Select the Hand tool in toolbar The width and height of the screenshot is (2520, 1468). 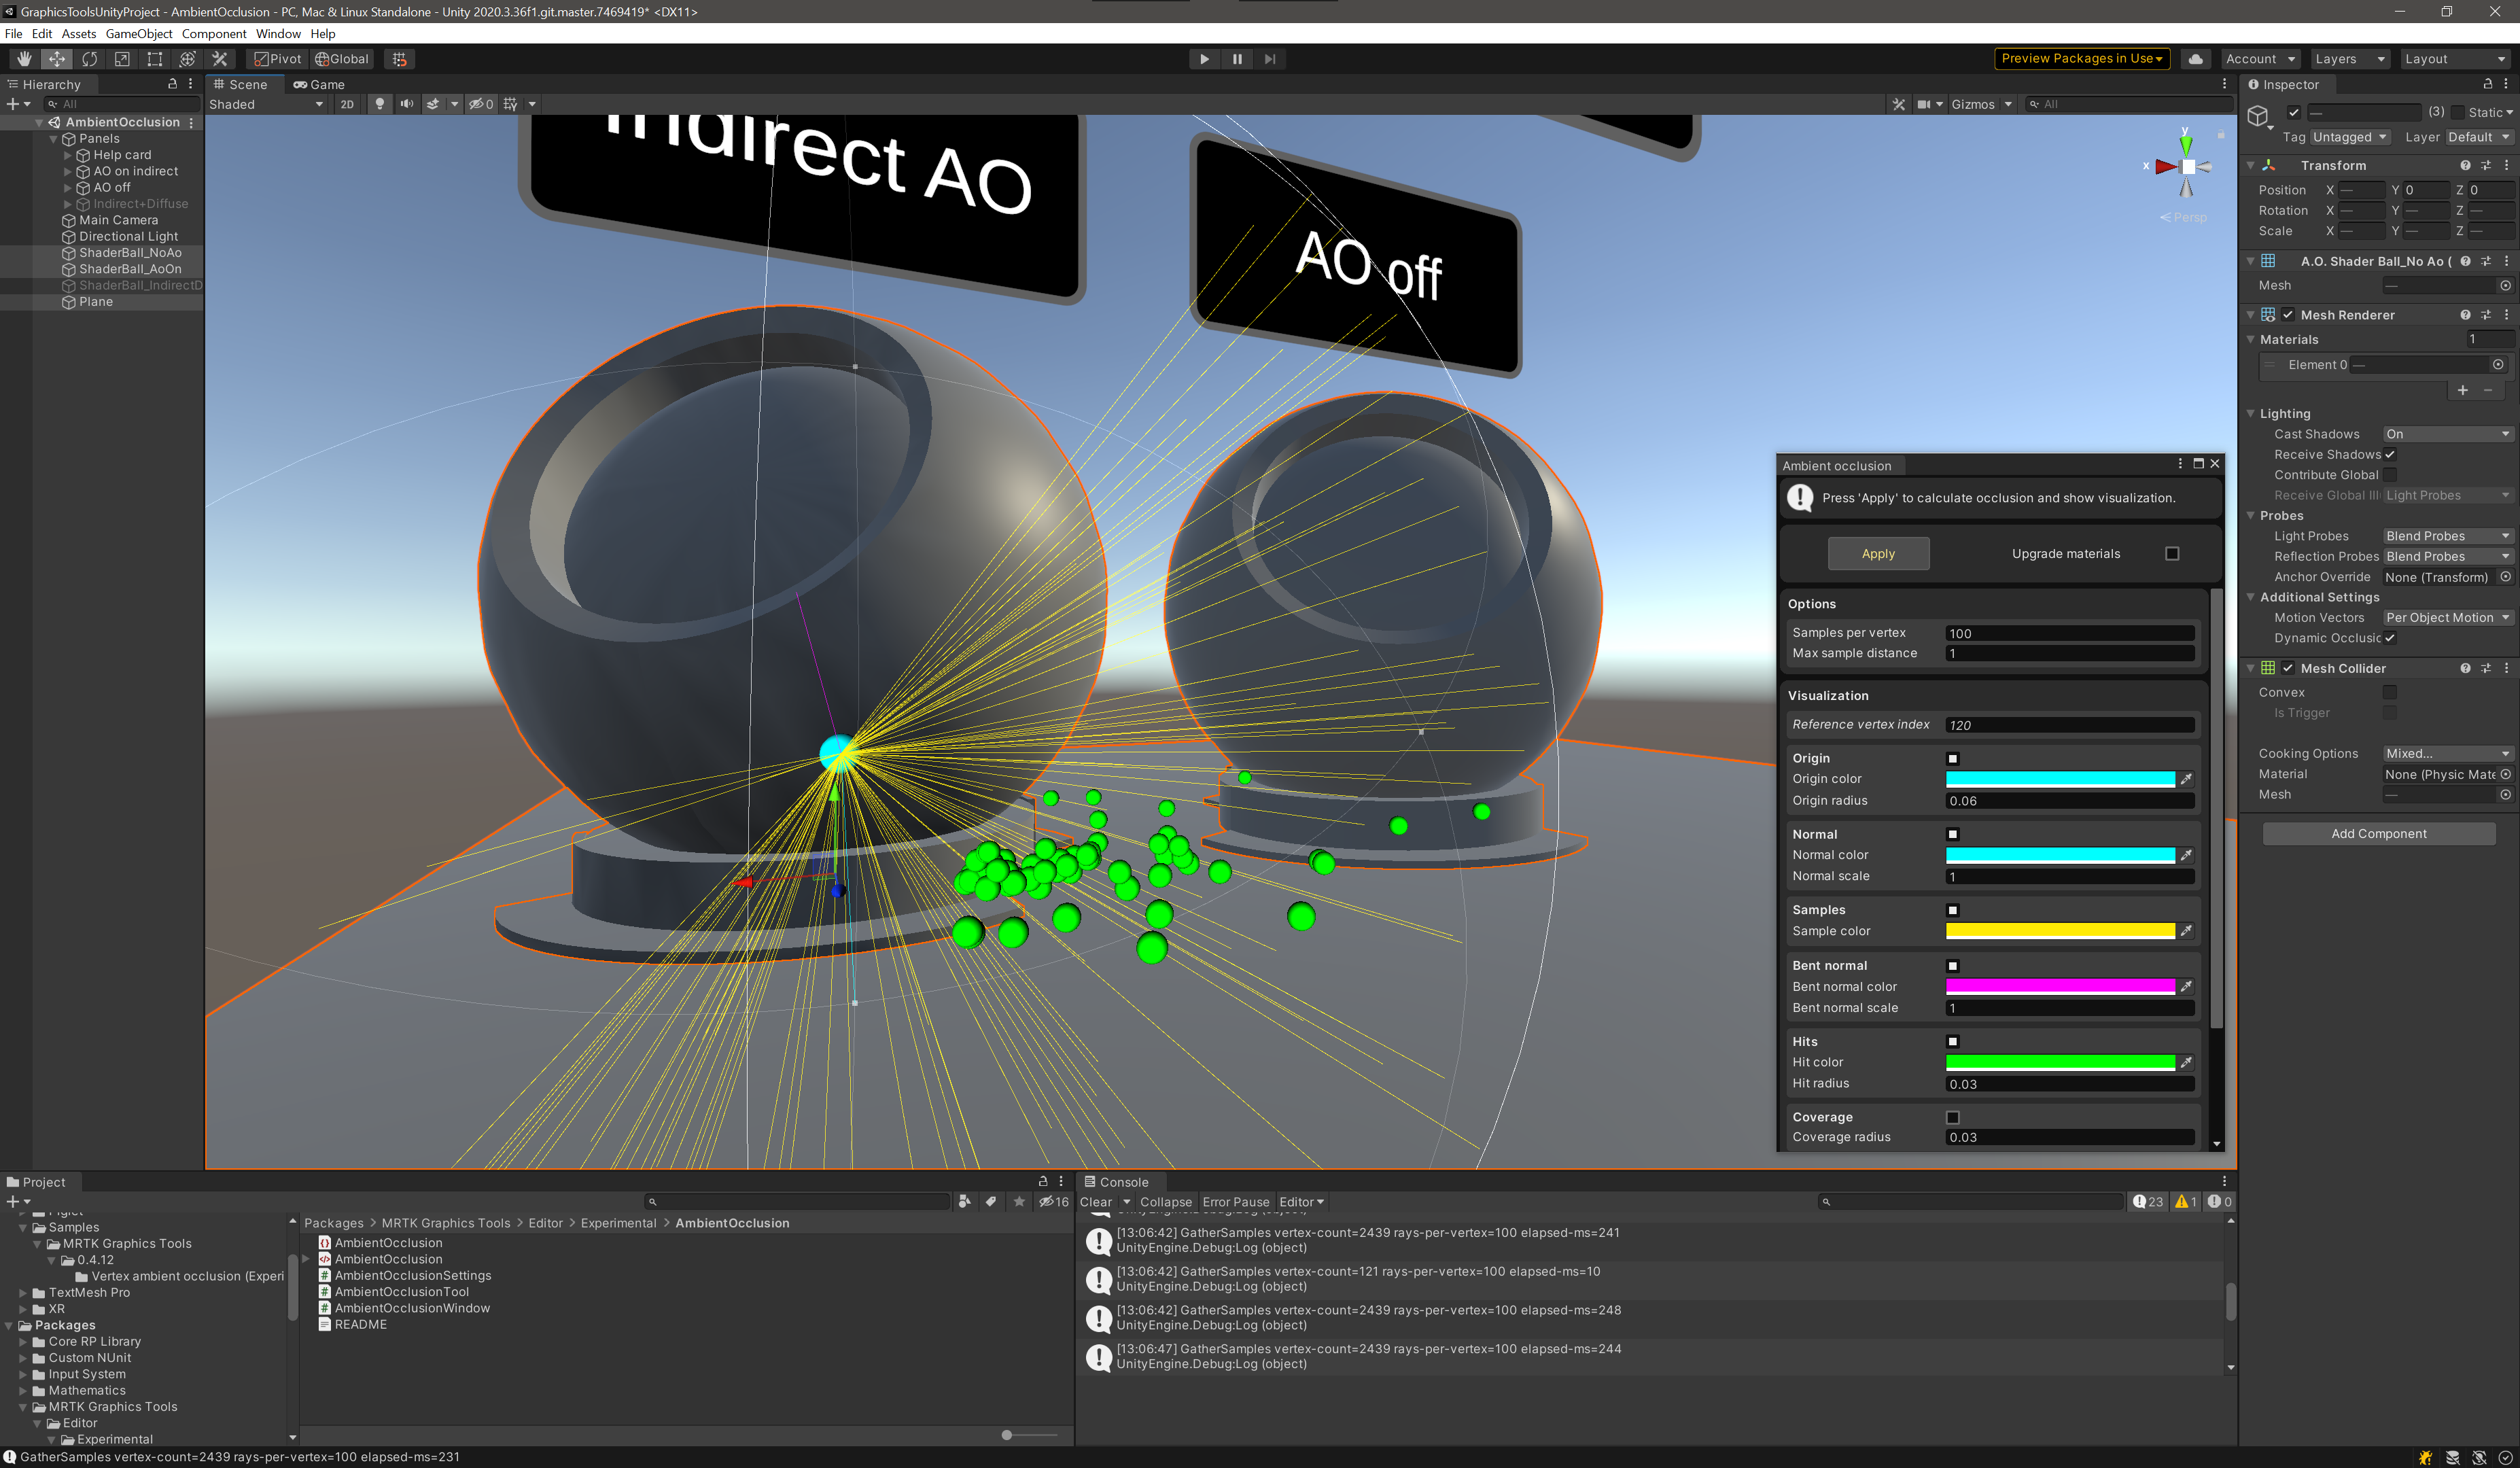24,59
